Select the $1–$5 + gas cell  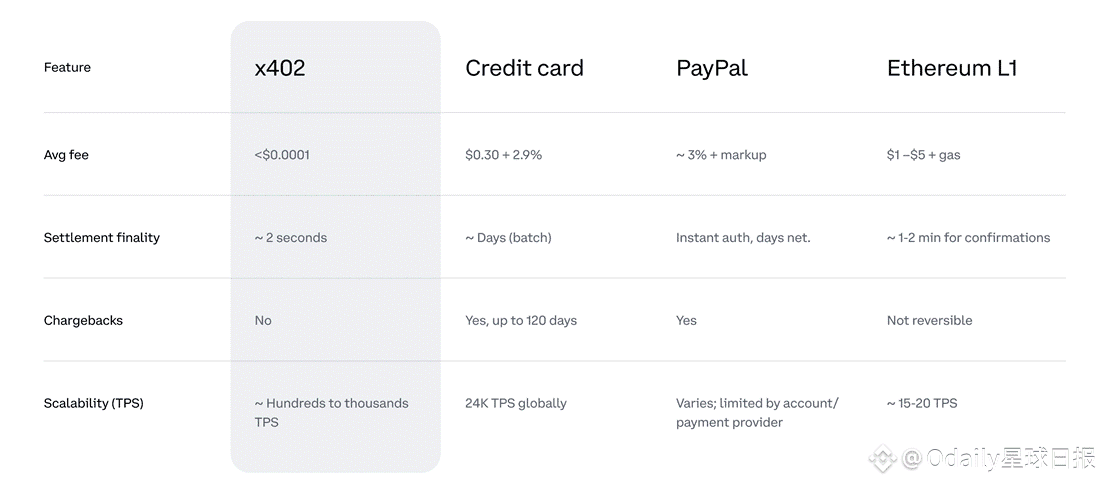923,155
